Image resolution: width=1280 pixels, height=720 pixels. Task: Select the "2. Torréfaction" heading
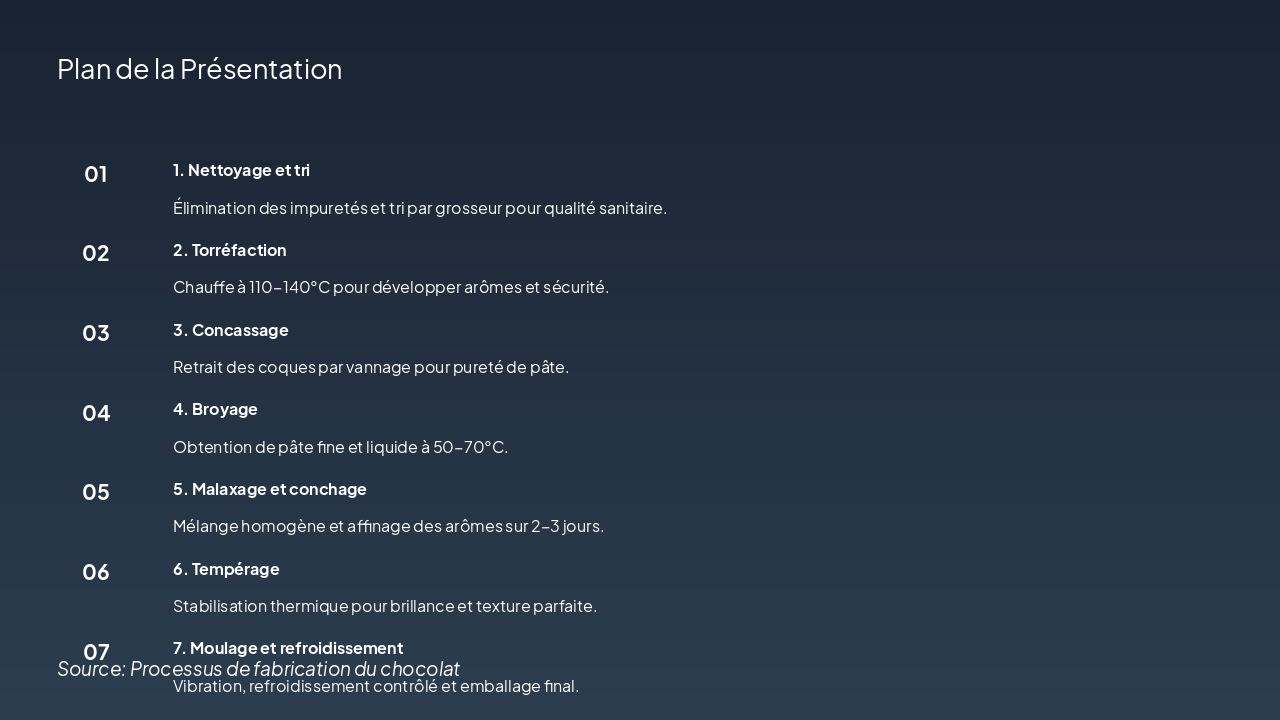(229, 250)
